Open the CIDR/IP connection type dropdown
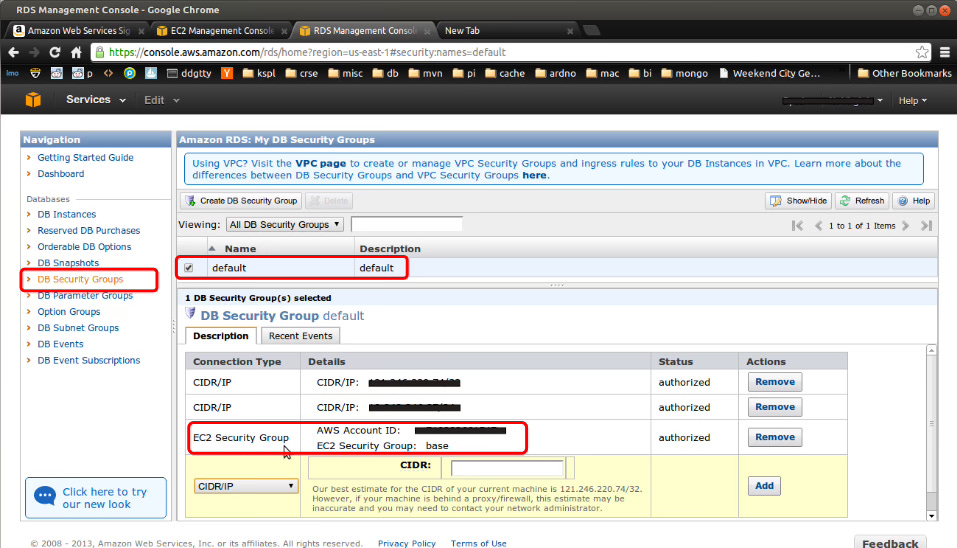This screenshot has height=548, width=957. pyautogui.click(x=246, y=486)
